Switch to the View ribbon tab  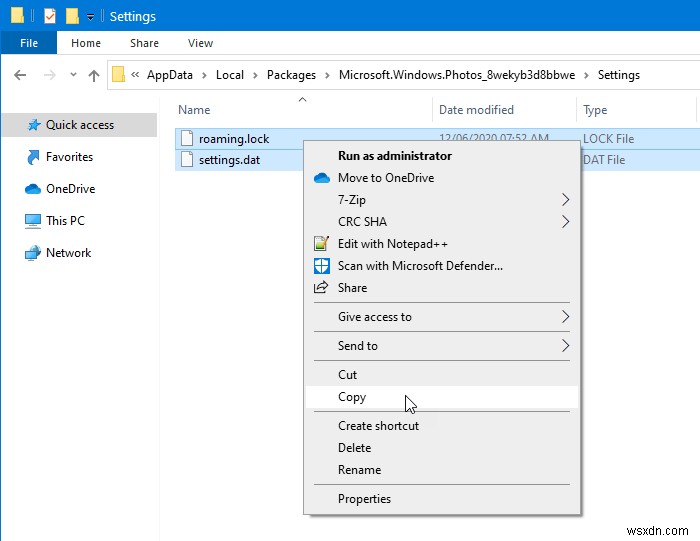click(x=200, y=43)
